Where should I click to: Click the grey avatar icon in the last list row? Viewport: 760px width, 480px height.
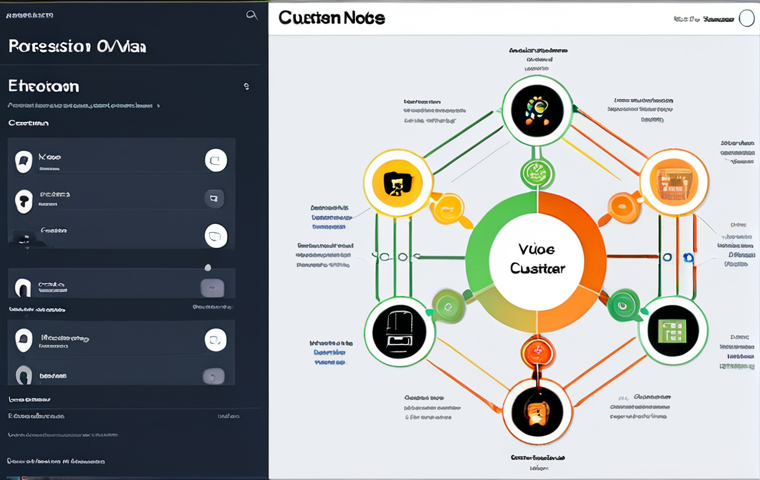[23, 376]
